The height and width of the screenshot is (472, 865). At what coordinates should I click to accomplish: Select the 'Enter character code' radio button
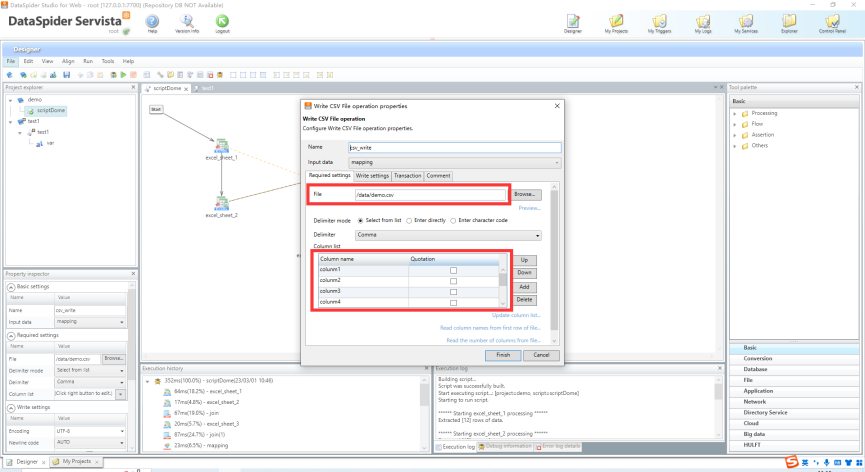coord(453,221)
